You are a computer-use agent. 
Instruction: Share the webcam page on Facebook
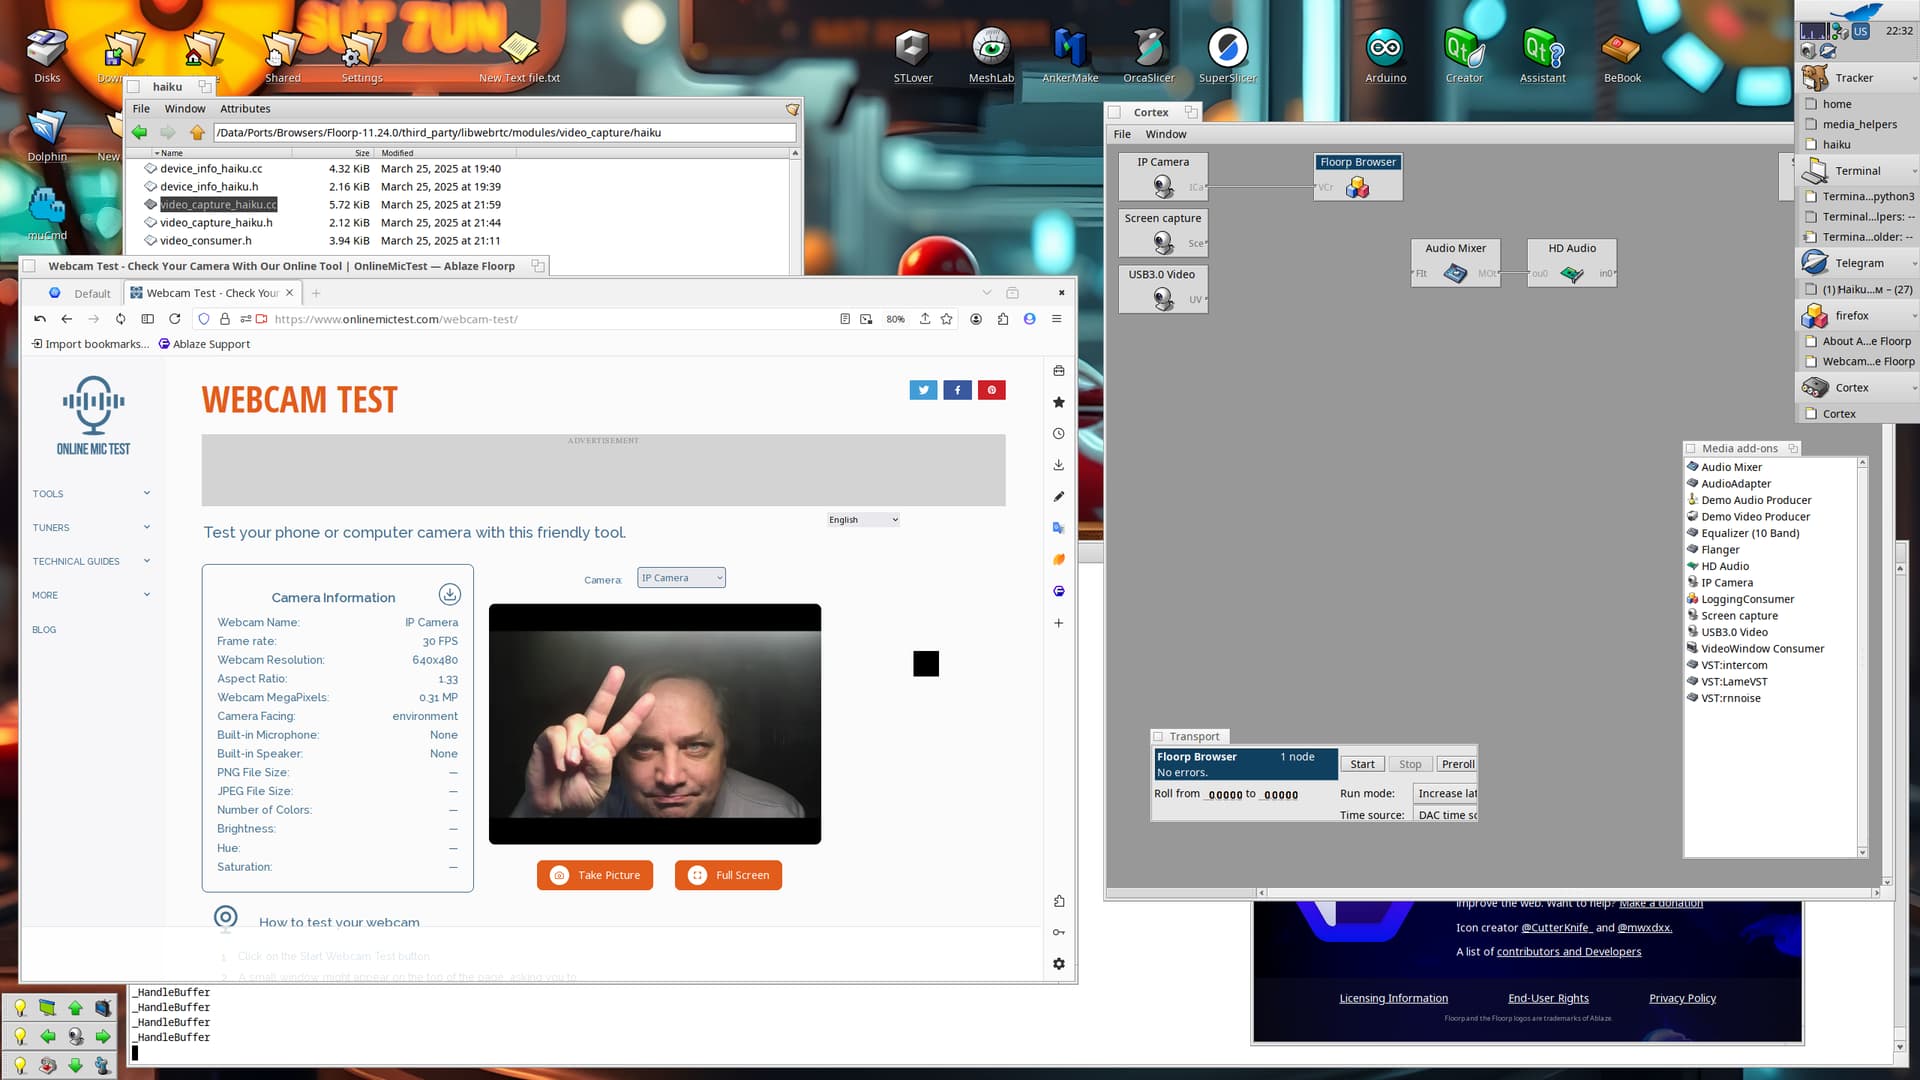click(x=957, y=390)
